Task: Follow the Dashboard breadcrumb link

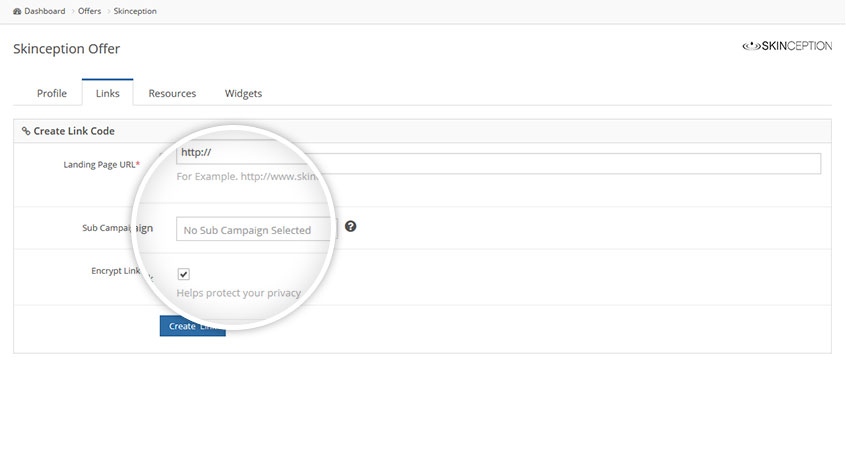Action: click(x=45, y=11)
